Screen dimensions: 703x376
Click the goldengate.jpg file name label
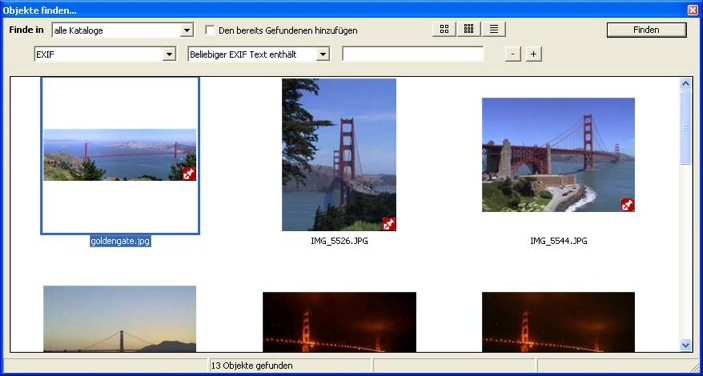click(120, 241)
